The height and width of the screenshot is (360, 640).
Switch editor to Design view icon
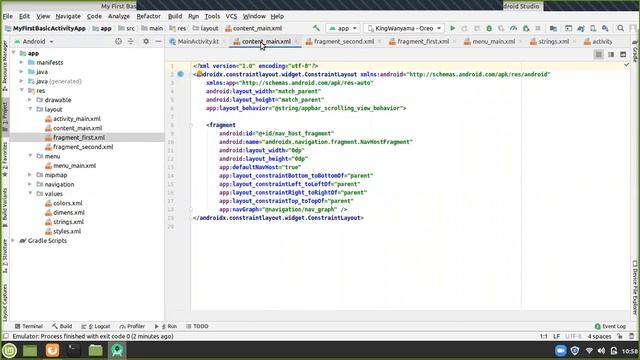click(x=623, y=54)
